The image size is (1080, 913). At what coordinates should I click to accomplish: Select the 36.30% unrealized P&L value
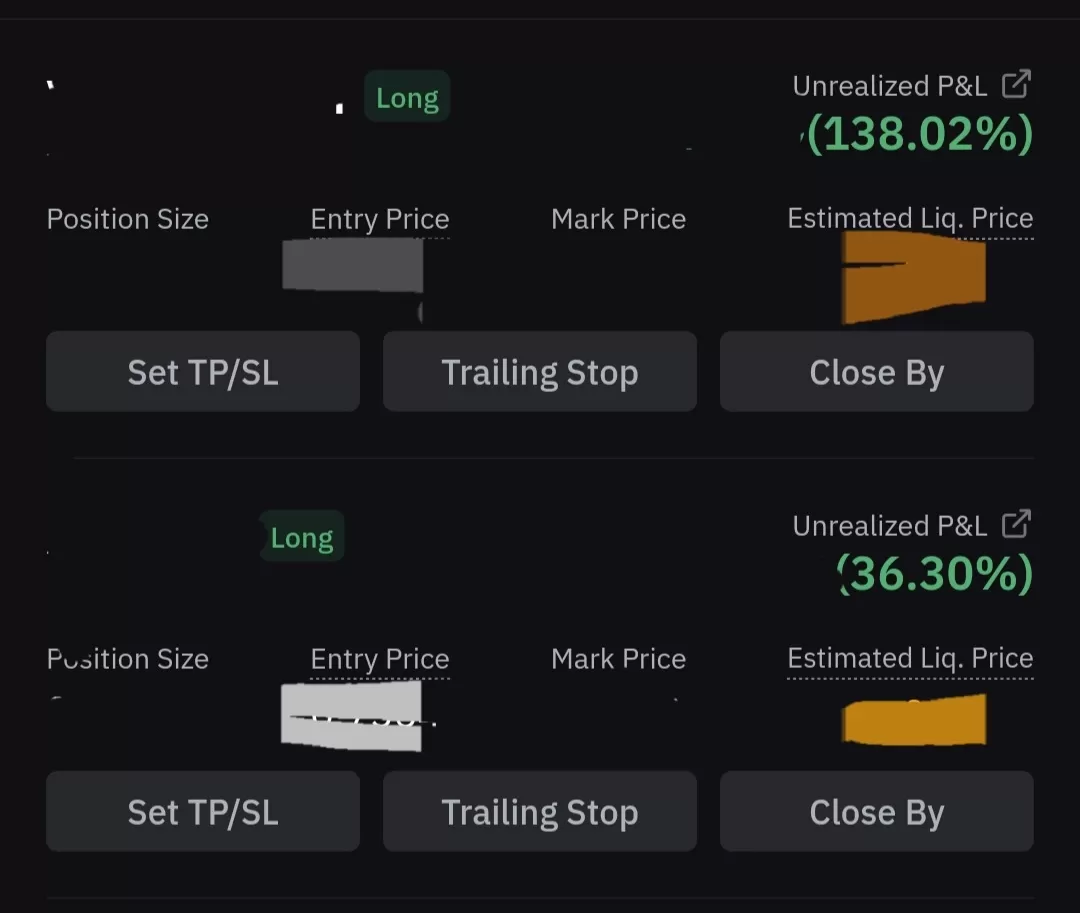click(x=935, y=574)
